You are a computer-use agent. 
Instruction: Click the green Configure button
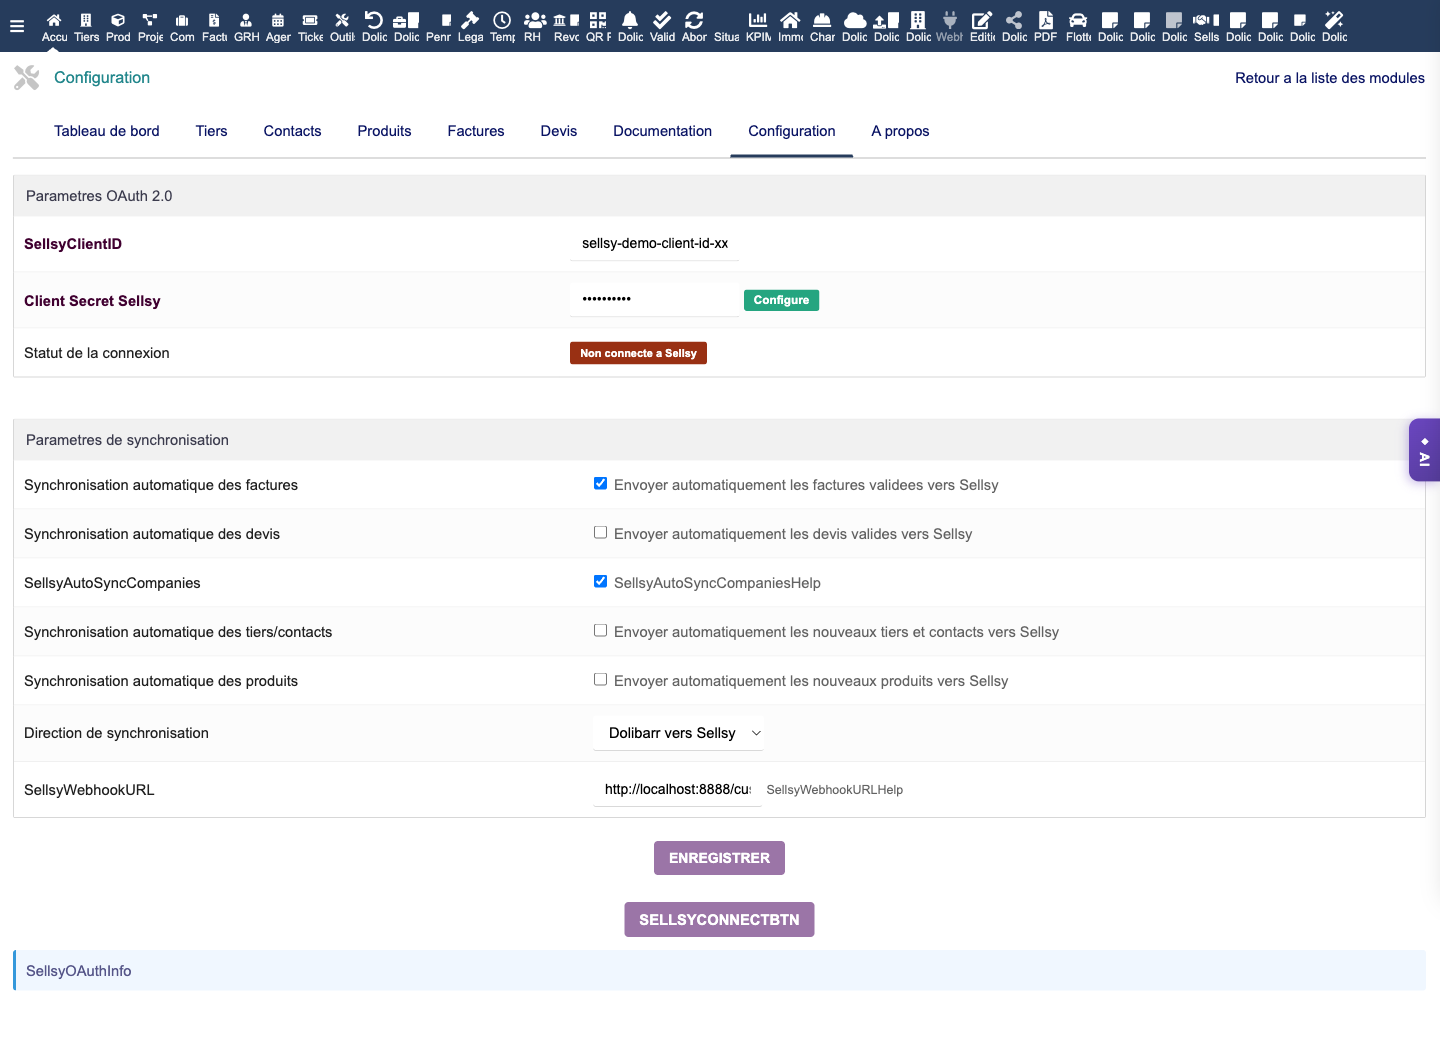coord(781,300)
